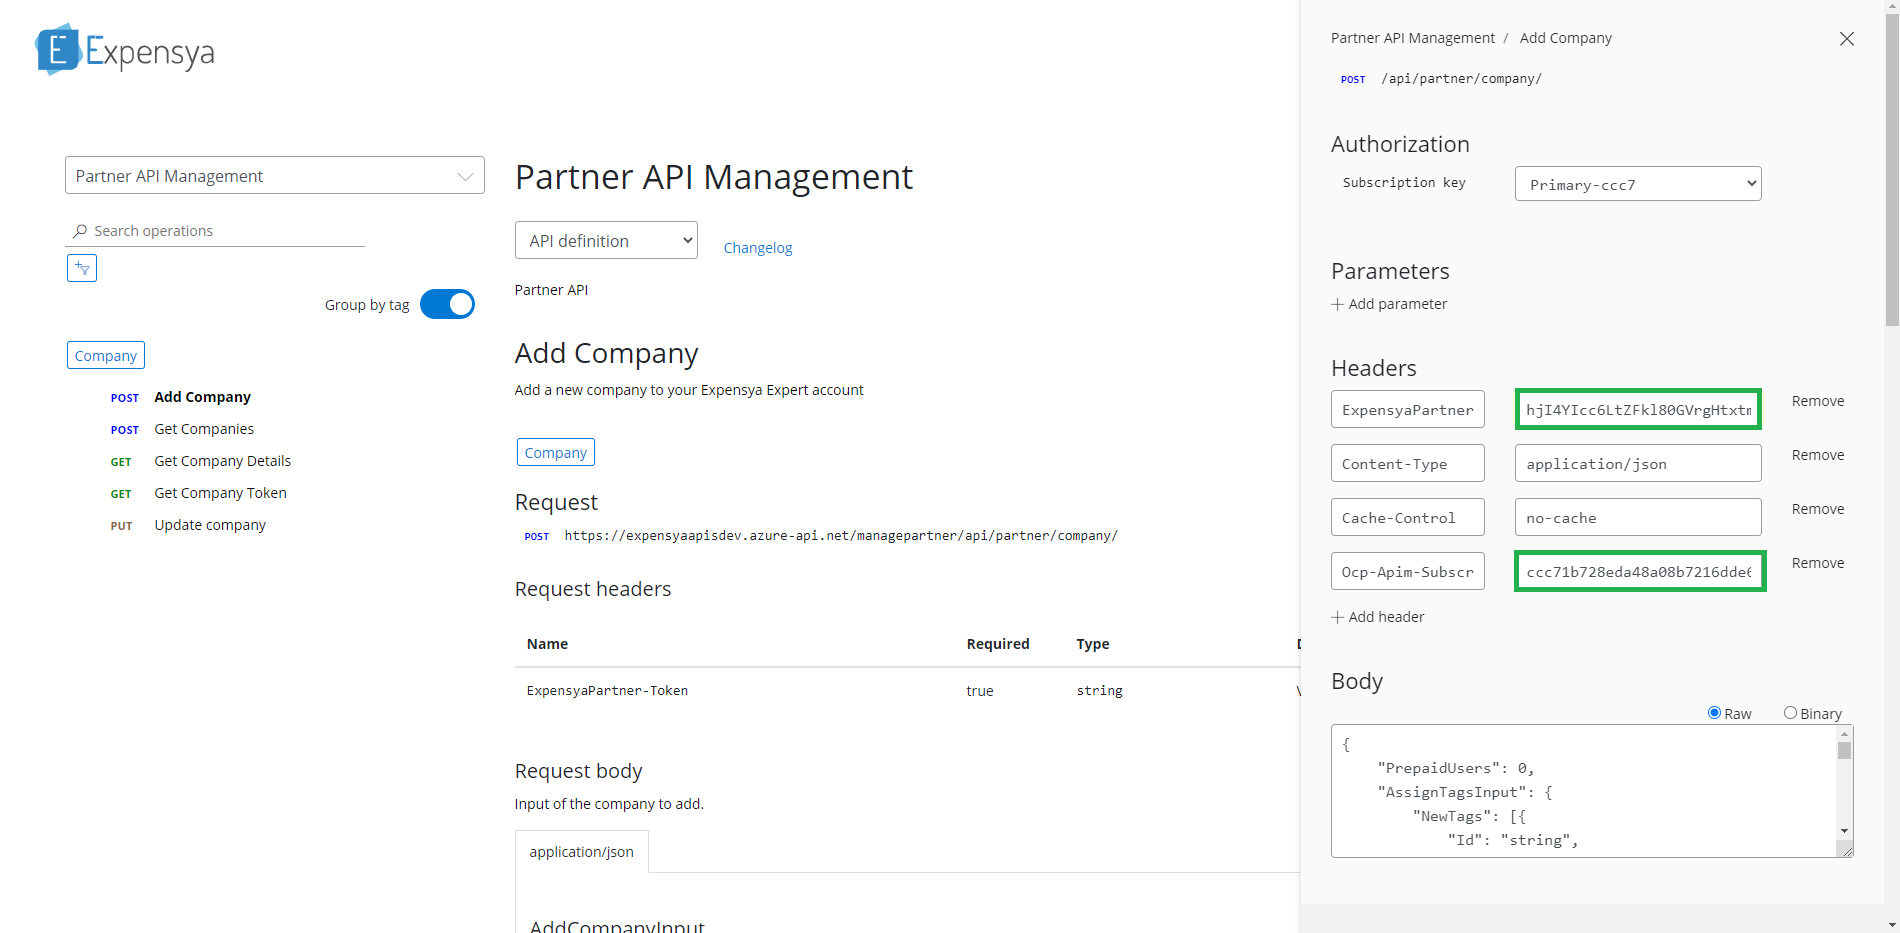
Task: Open the Changelog link
Action: [757, 248]
